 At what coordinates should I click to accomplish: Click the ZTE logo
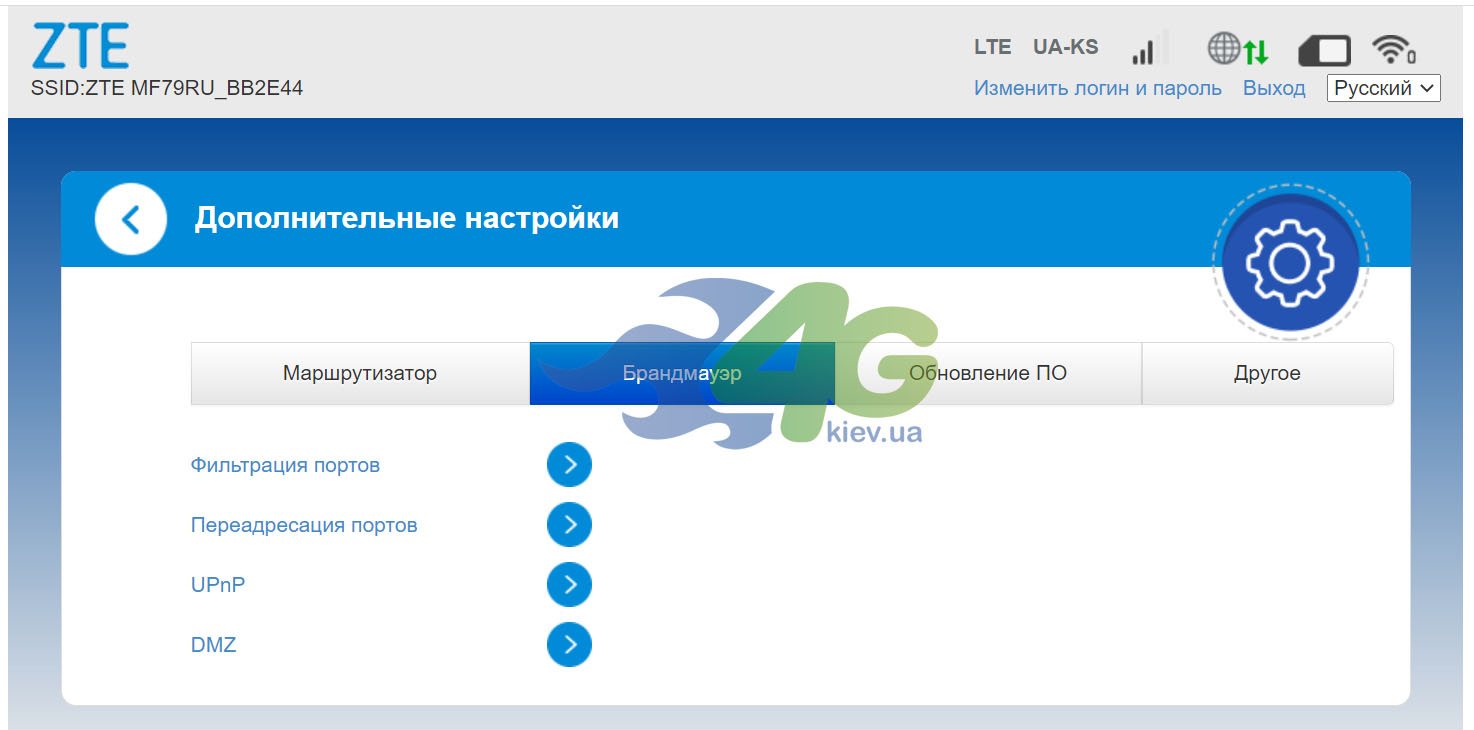[x=81, y=46]
